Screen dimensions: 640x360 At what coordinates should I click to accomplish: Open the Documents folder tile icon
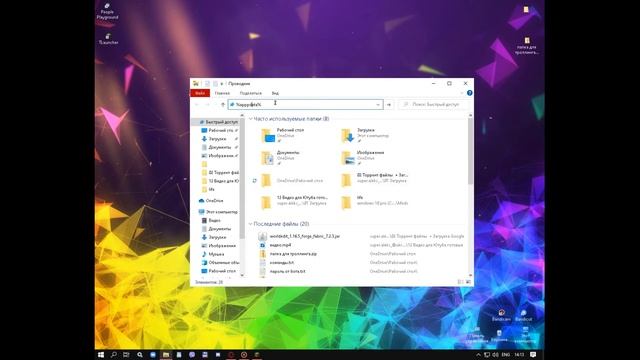268,158
